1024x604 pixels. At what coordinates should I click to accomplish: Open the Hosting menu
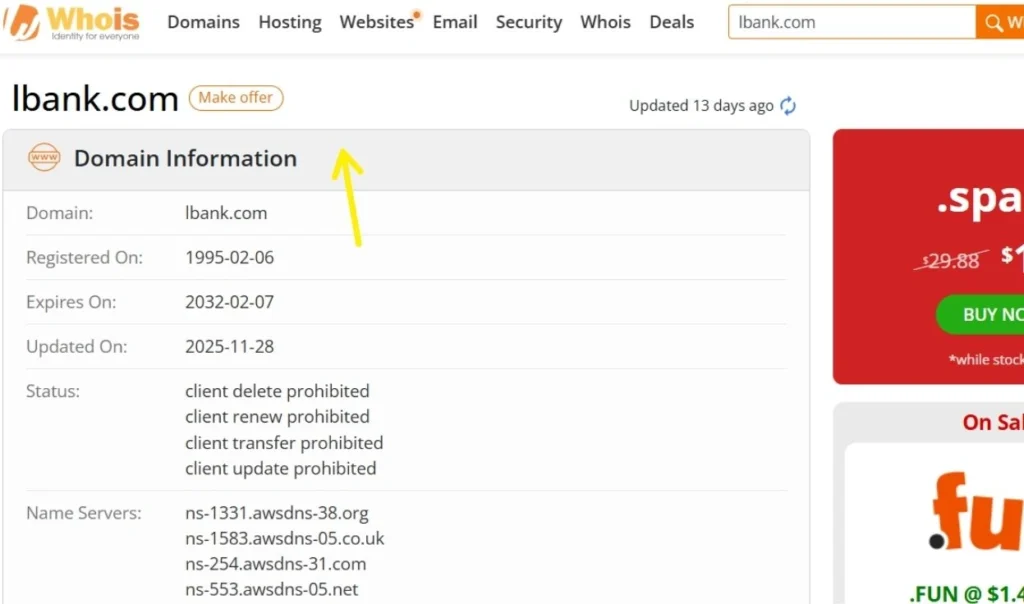pyautogui.click(x=290, y=22)
